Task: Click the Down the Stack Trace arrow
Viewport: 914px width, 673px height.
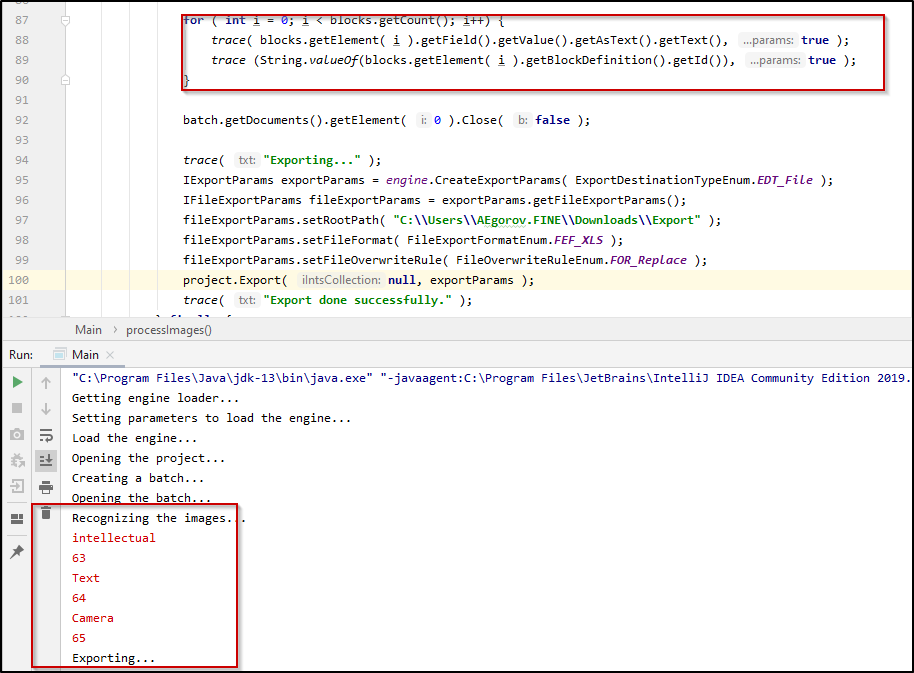Action: tap(46, 409)
